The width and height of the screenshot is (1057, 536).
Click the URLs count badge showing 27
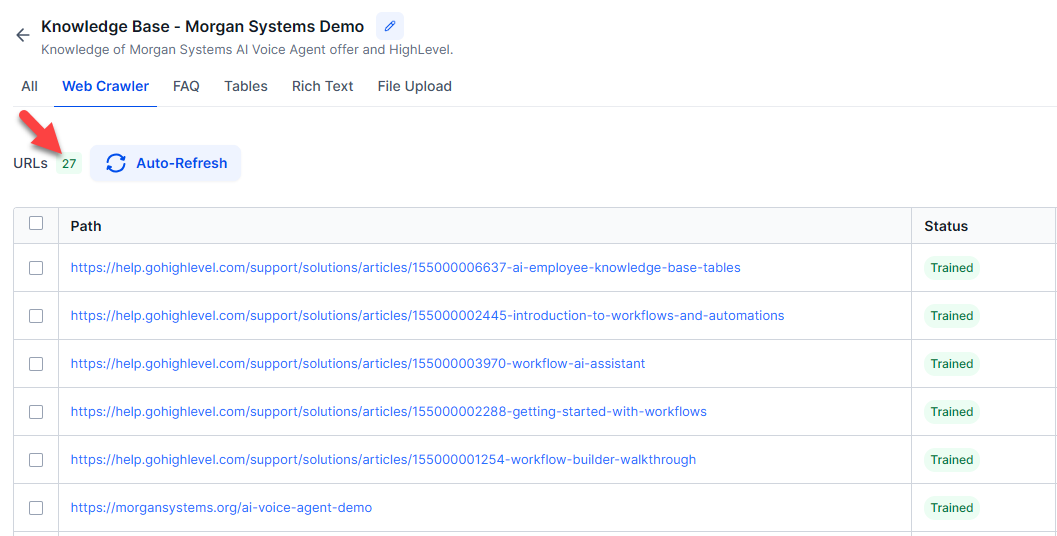tap(69, 163)
